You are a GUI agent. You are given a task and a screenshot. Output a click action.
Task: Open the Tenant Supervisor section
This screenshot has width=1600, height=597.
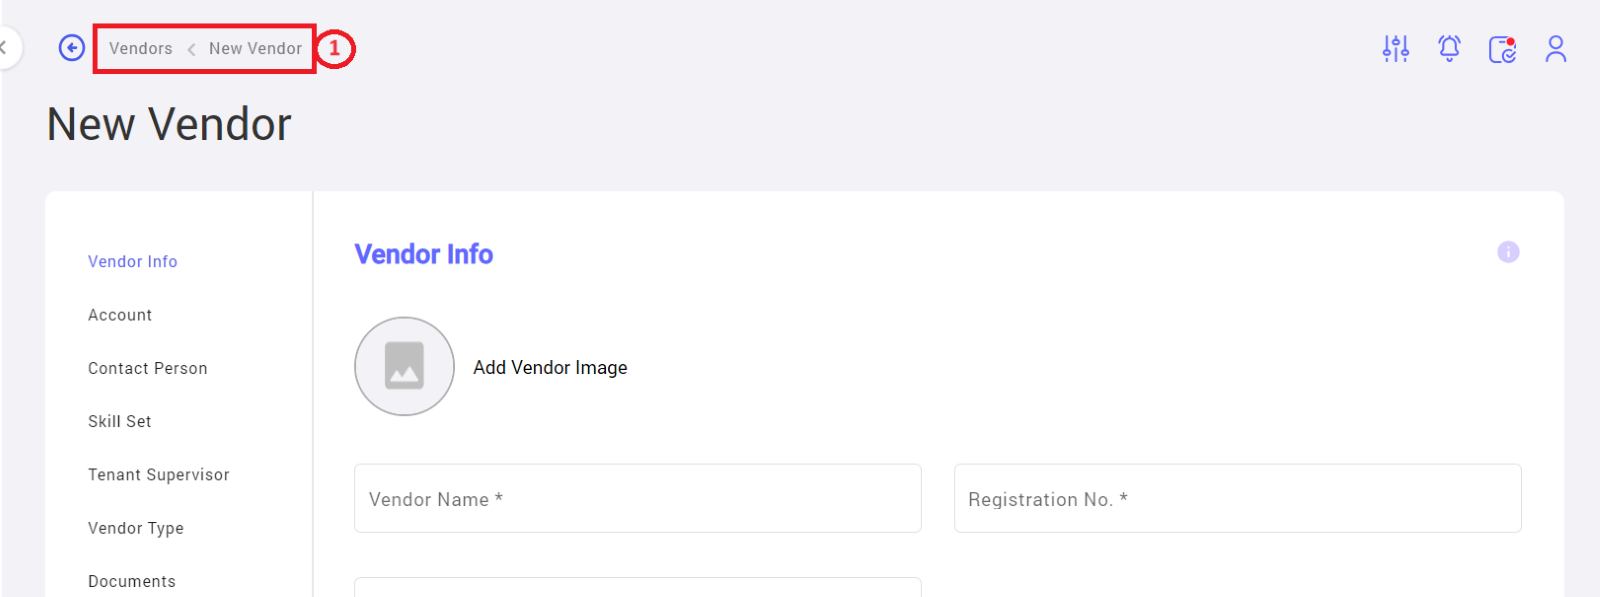[159, 475]
